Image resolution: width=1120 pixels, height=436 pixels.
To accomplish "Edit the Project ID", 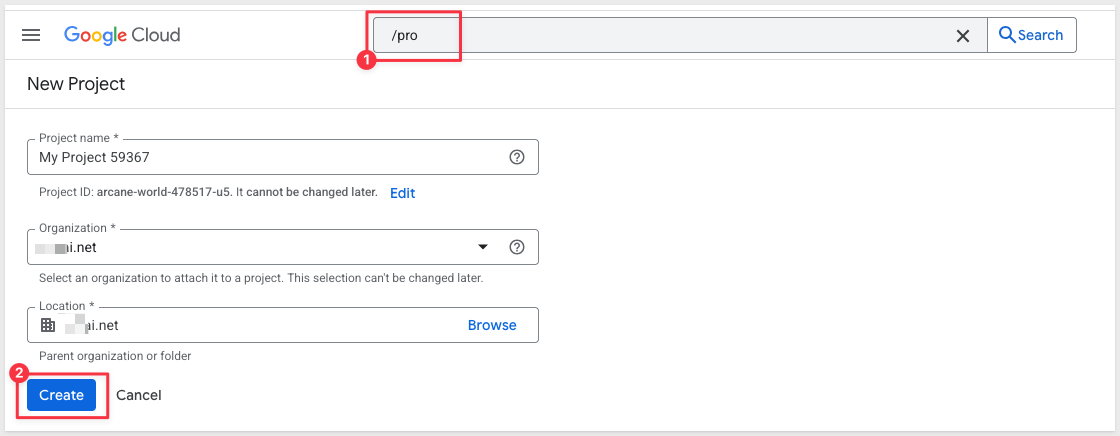I will click(x=402, y=193).
